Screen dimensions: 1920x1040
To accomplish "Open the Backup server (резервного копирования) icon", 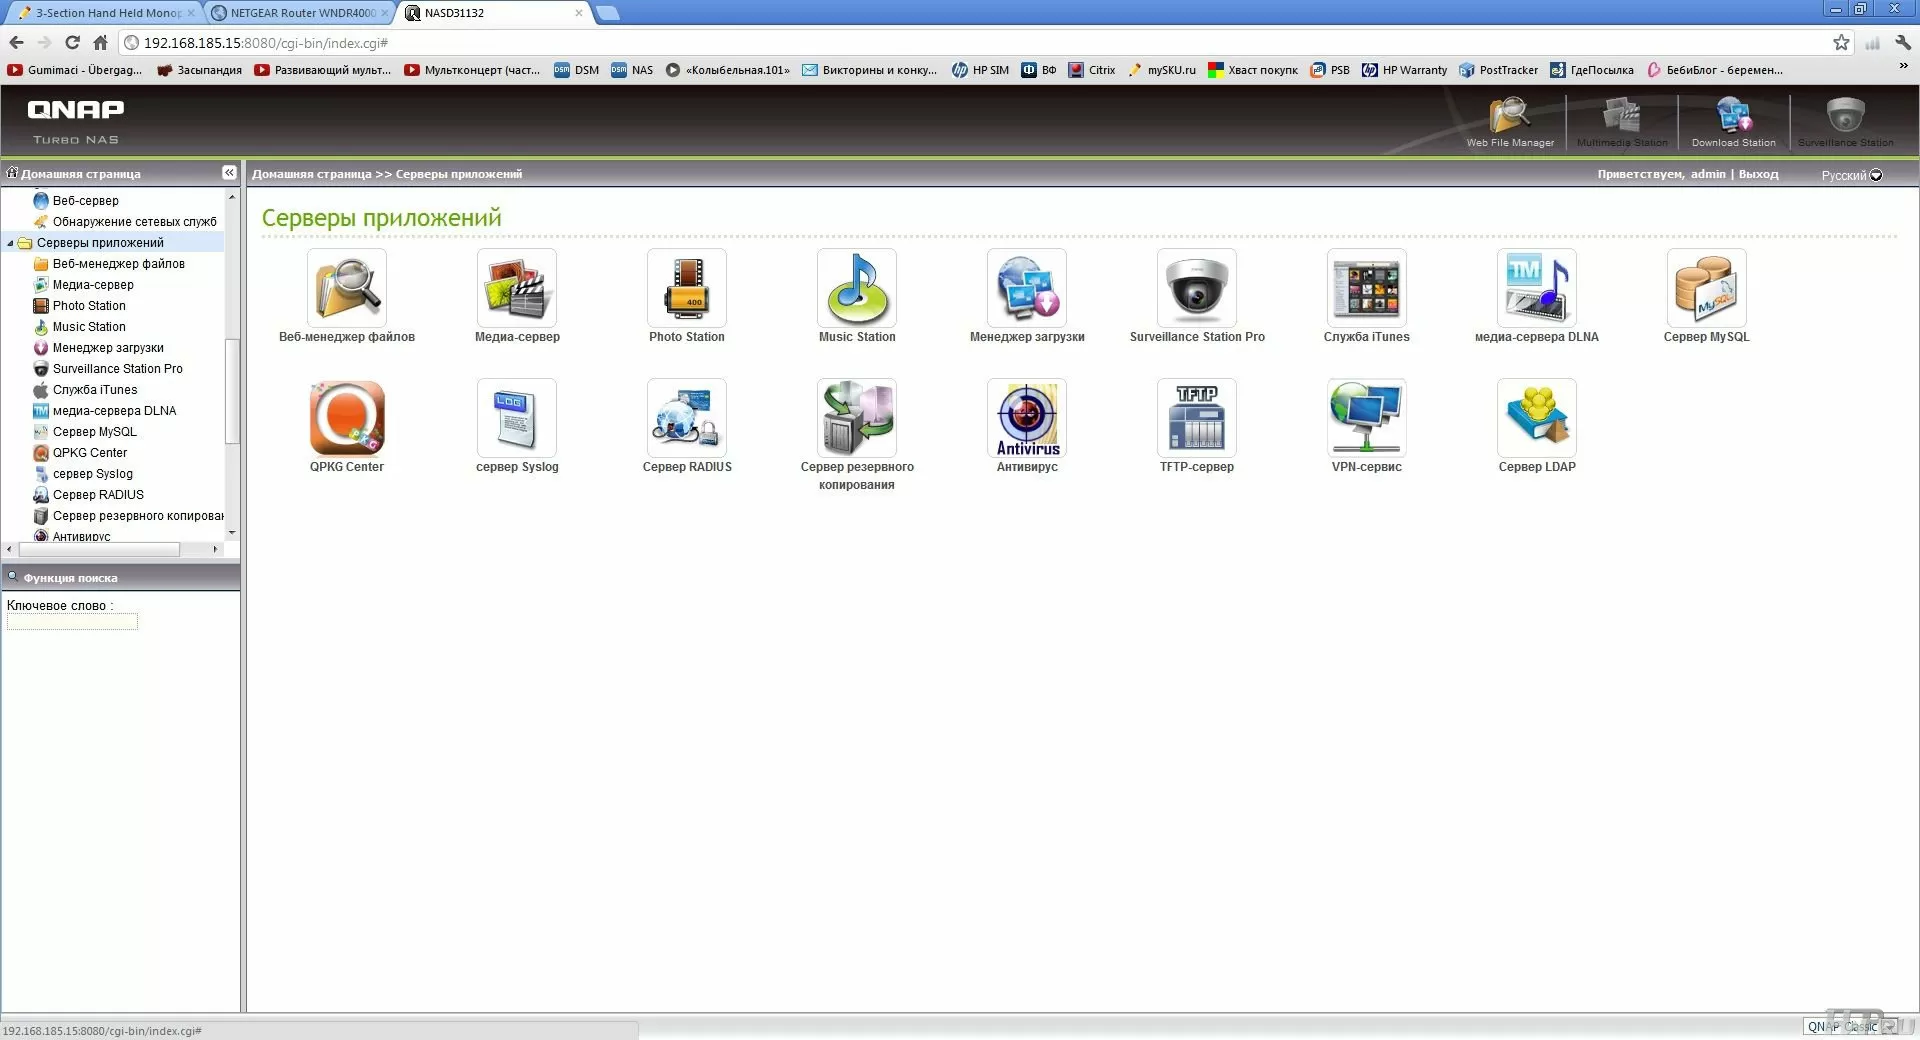I will click(x=856, y=418).
